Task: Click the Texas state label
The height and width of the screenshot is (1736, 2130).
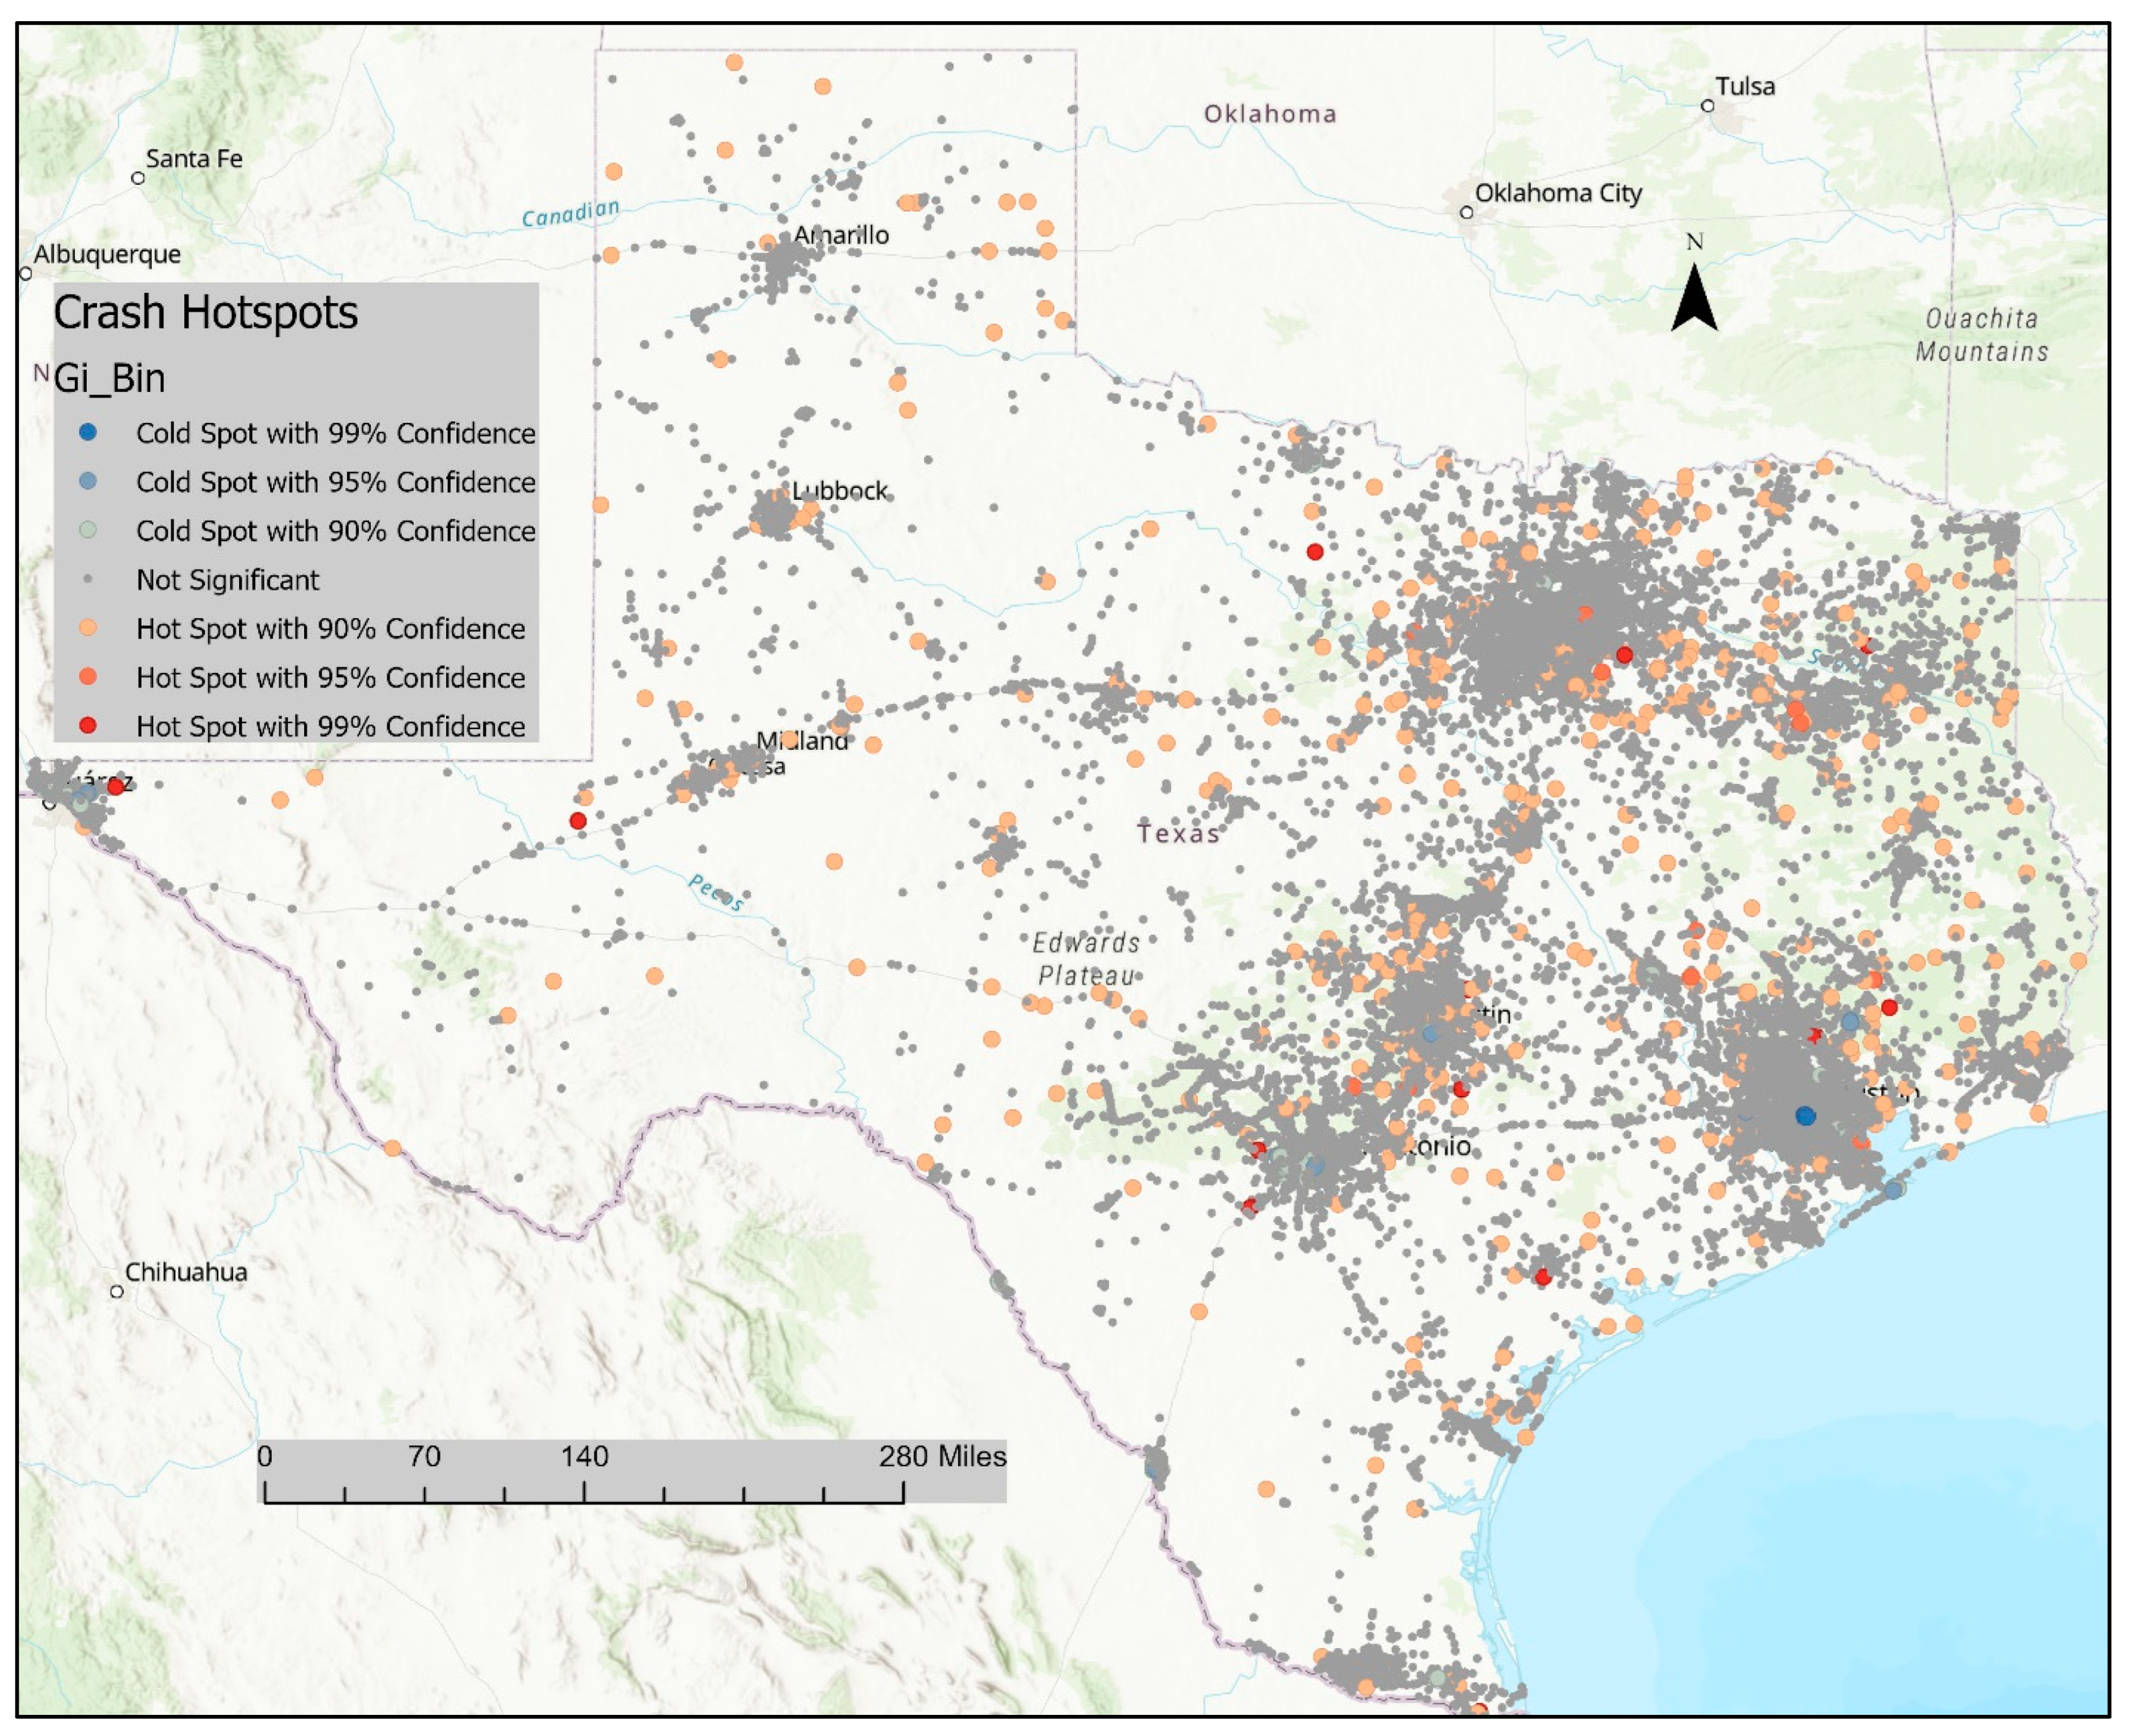Action: click(1178, 833)
